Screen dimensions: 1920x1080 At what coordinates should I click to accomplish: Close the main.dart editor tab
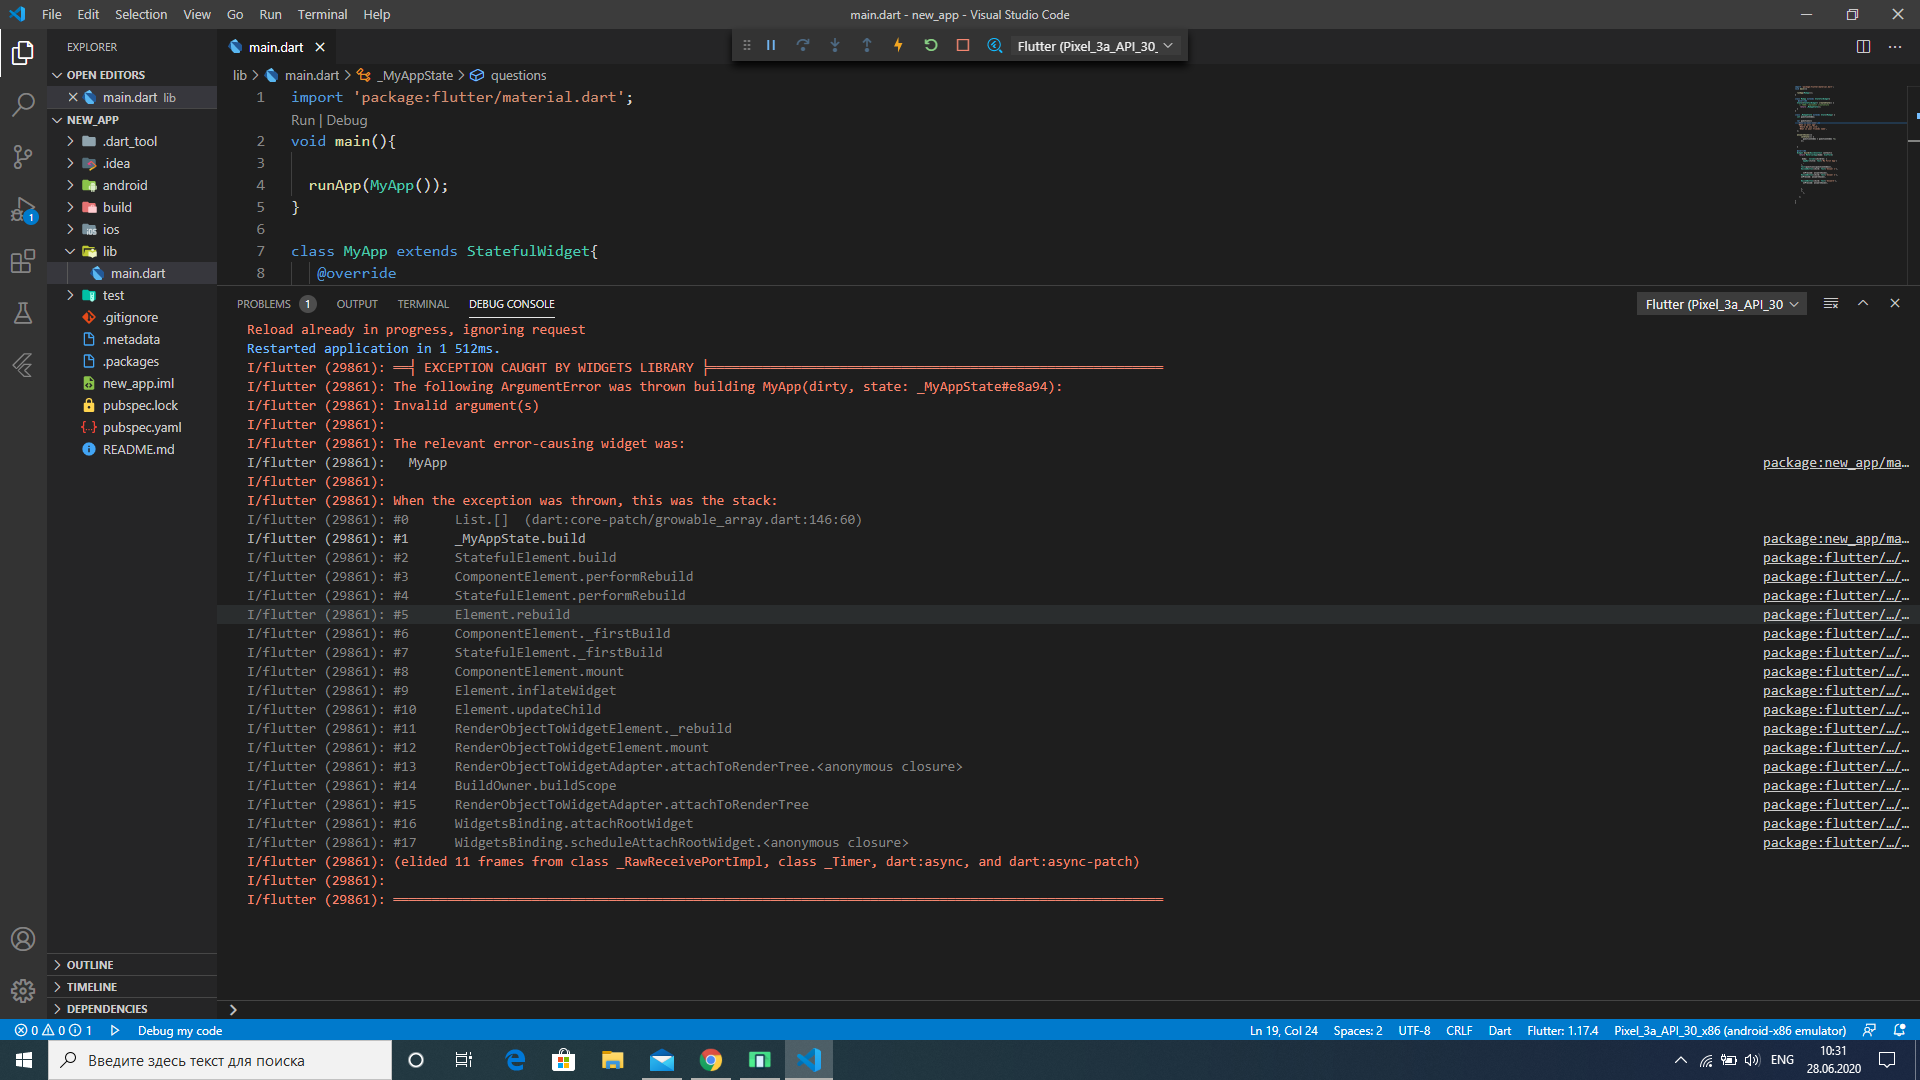click(x=320, y=47)
